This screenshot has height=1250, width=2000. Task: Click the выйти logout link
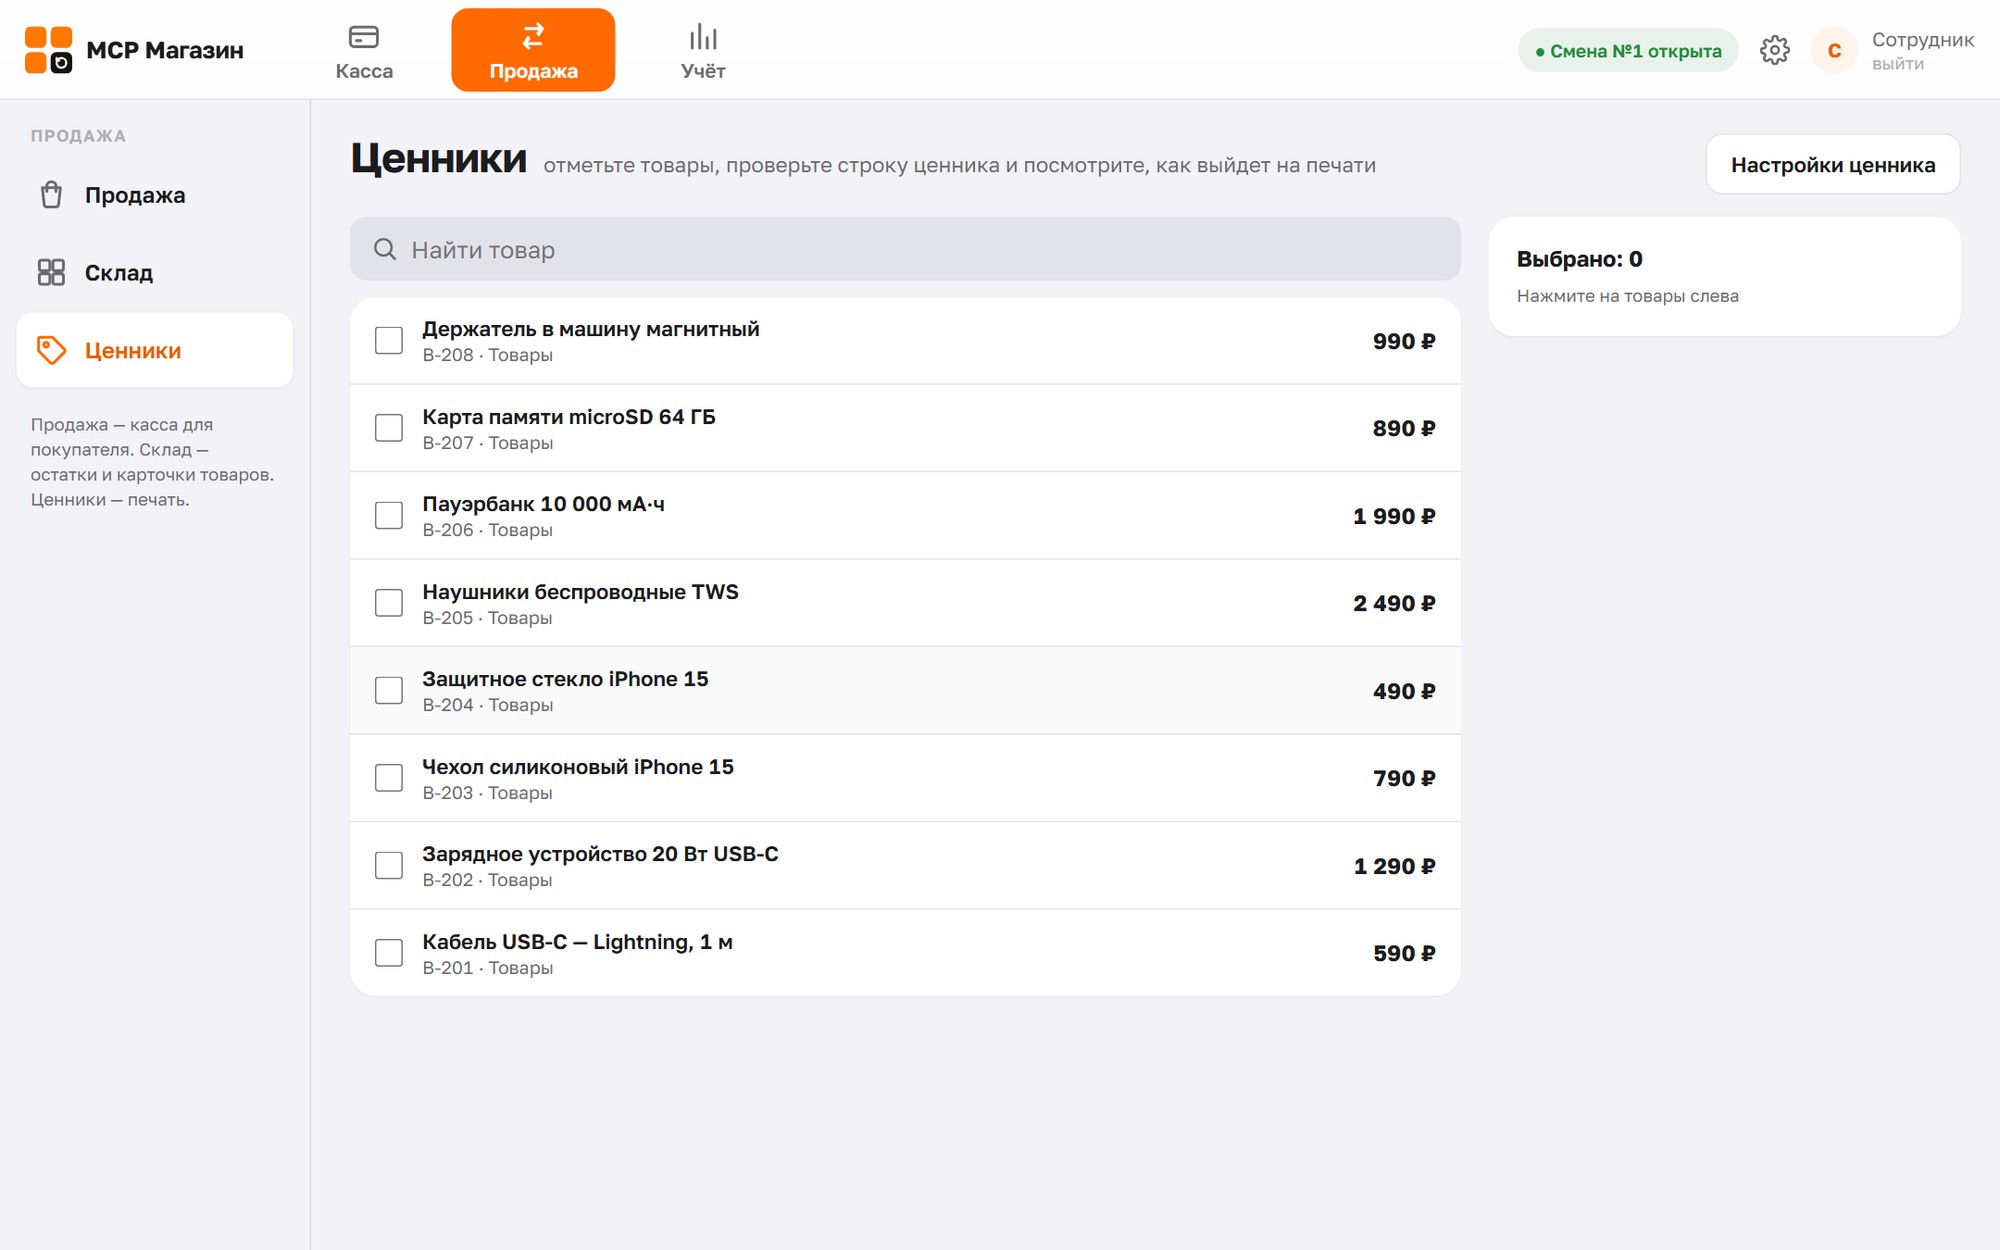click(1898, 64)
